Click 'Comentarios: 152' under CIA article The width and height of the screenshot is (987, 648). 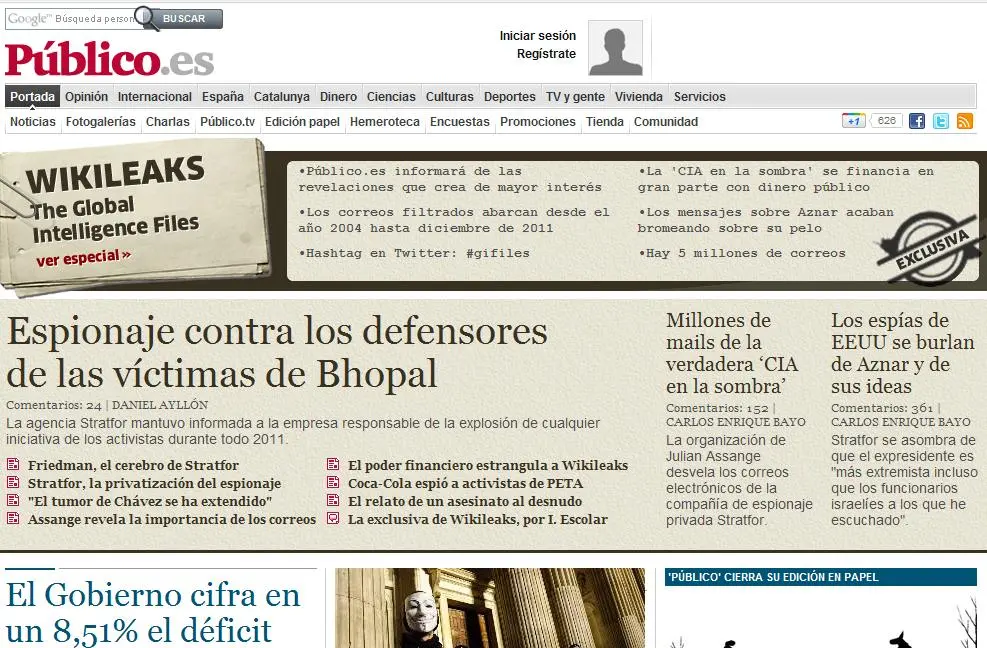(x=716, y=408)
